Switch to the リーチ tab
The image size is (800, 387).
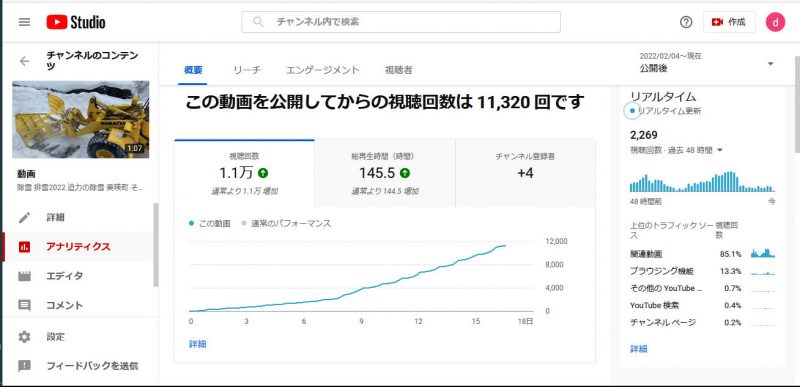click(247, 70)
